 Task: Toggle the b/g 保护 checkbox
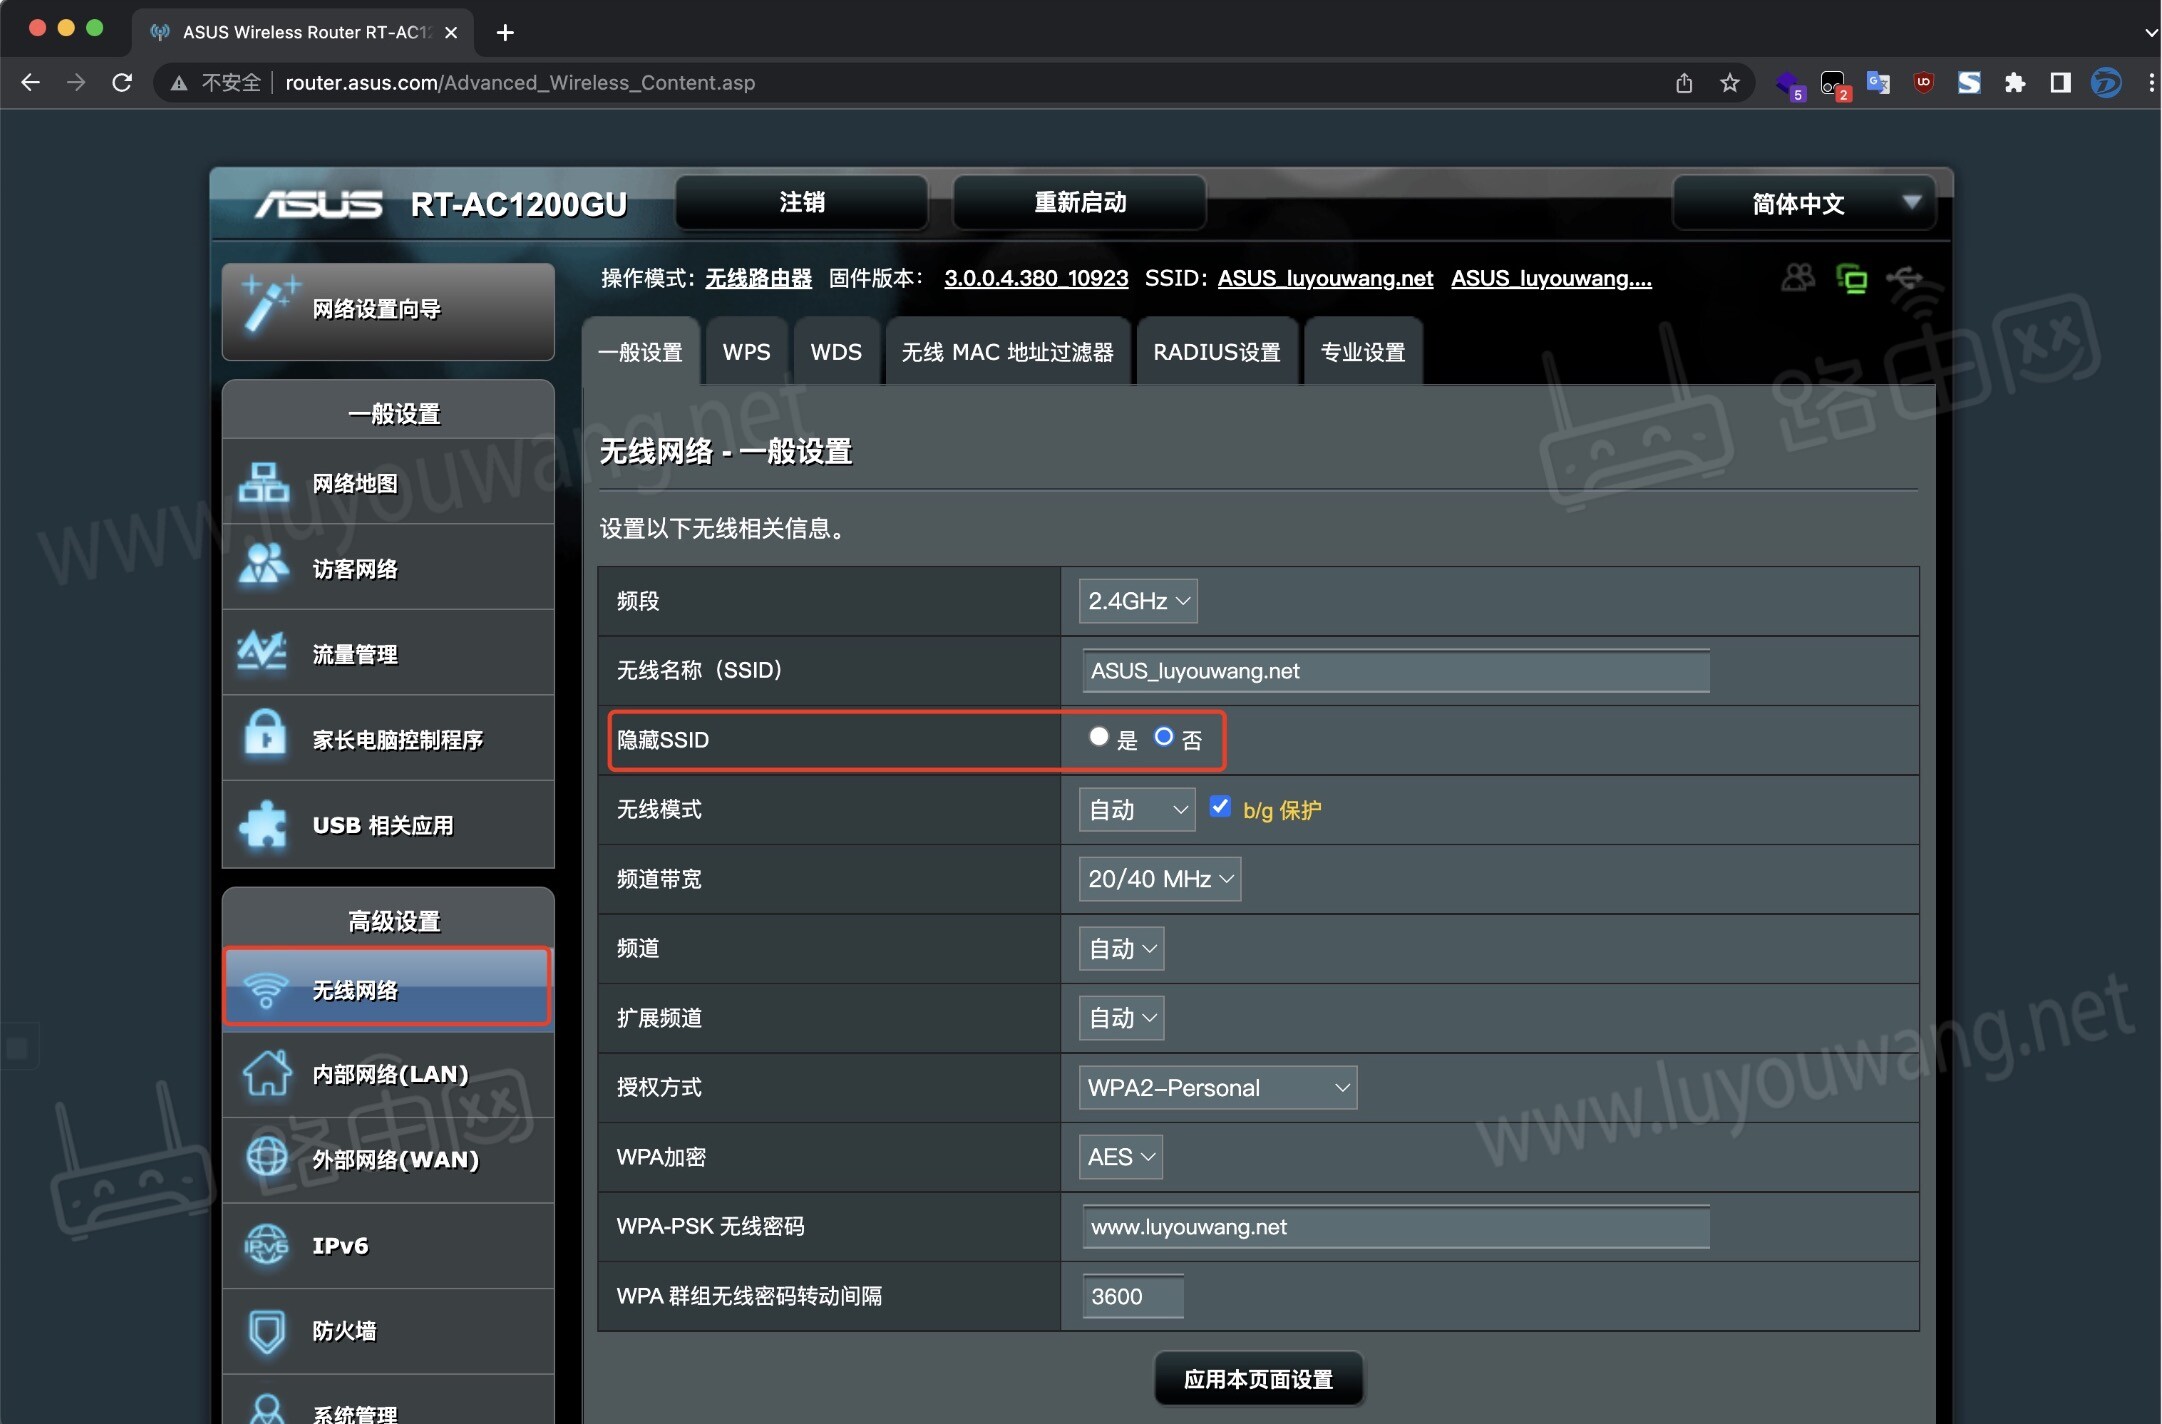click(1220, 807)
